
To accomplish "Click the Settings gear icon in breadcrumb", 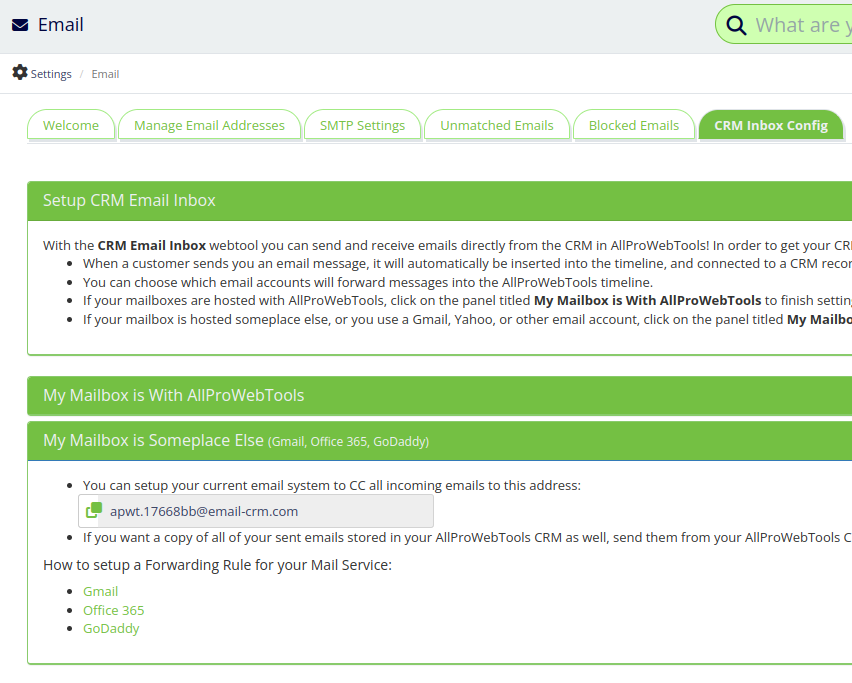I will 20,72.
